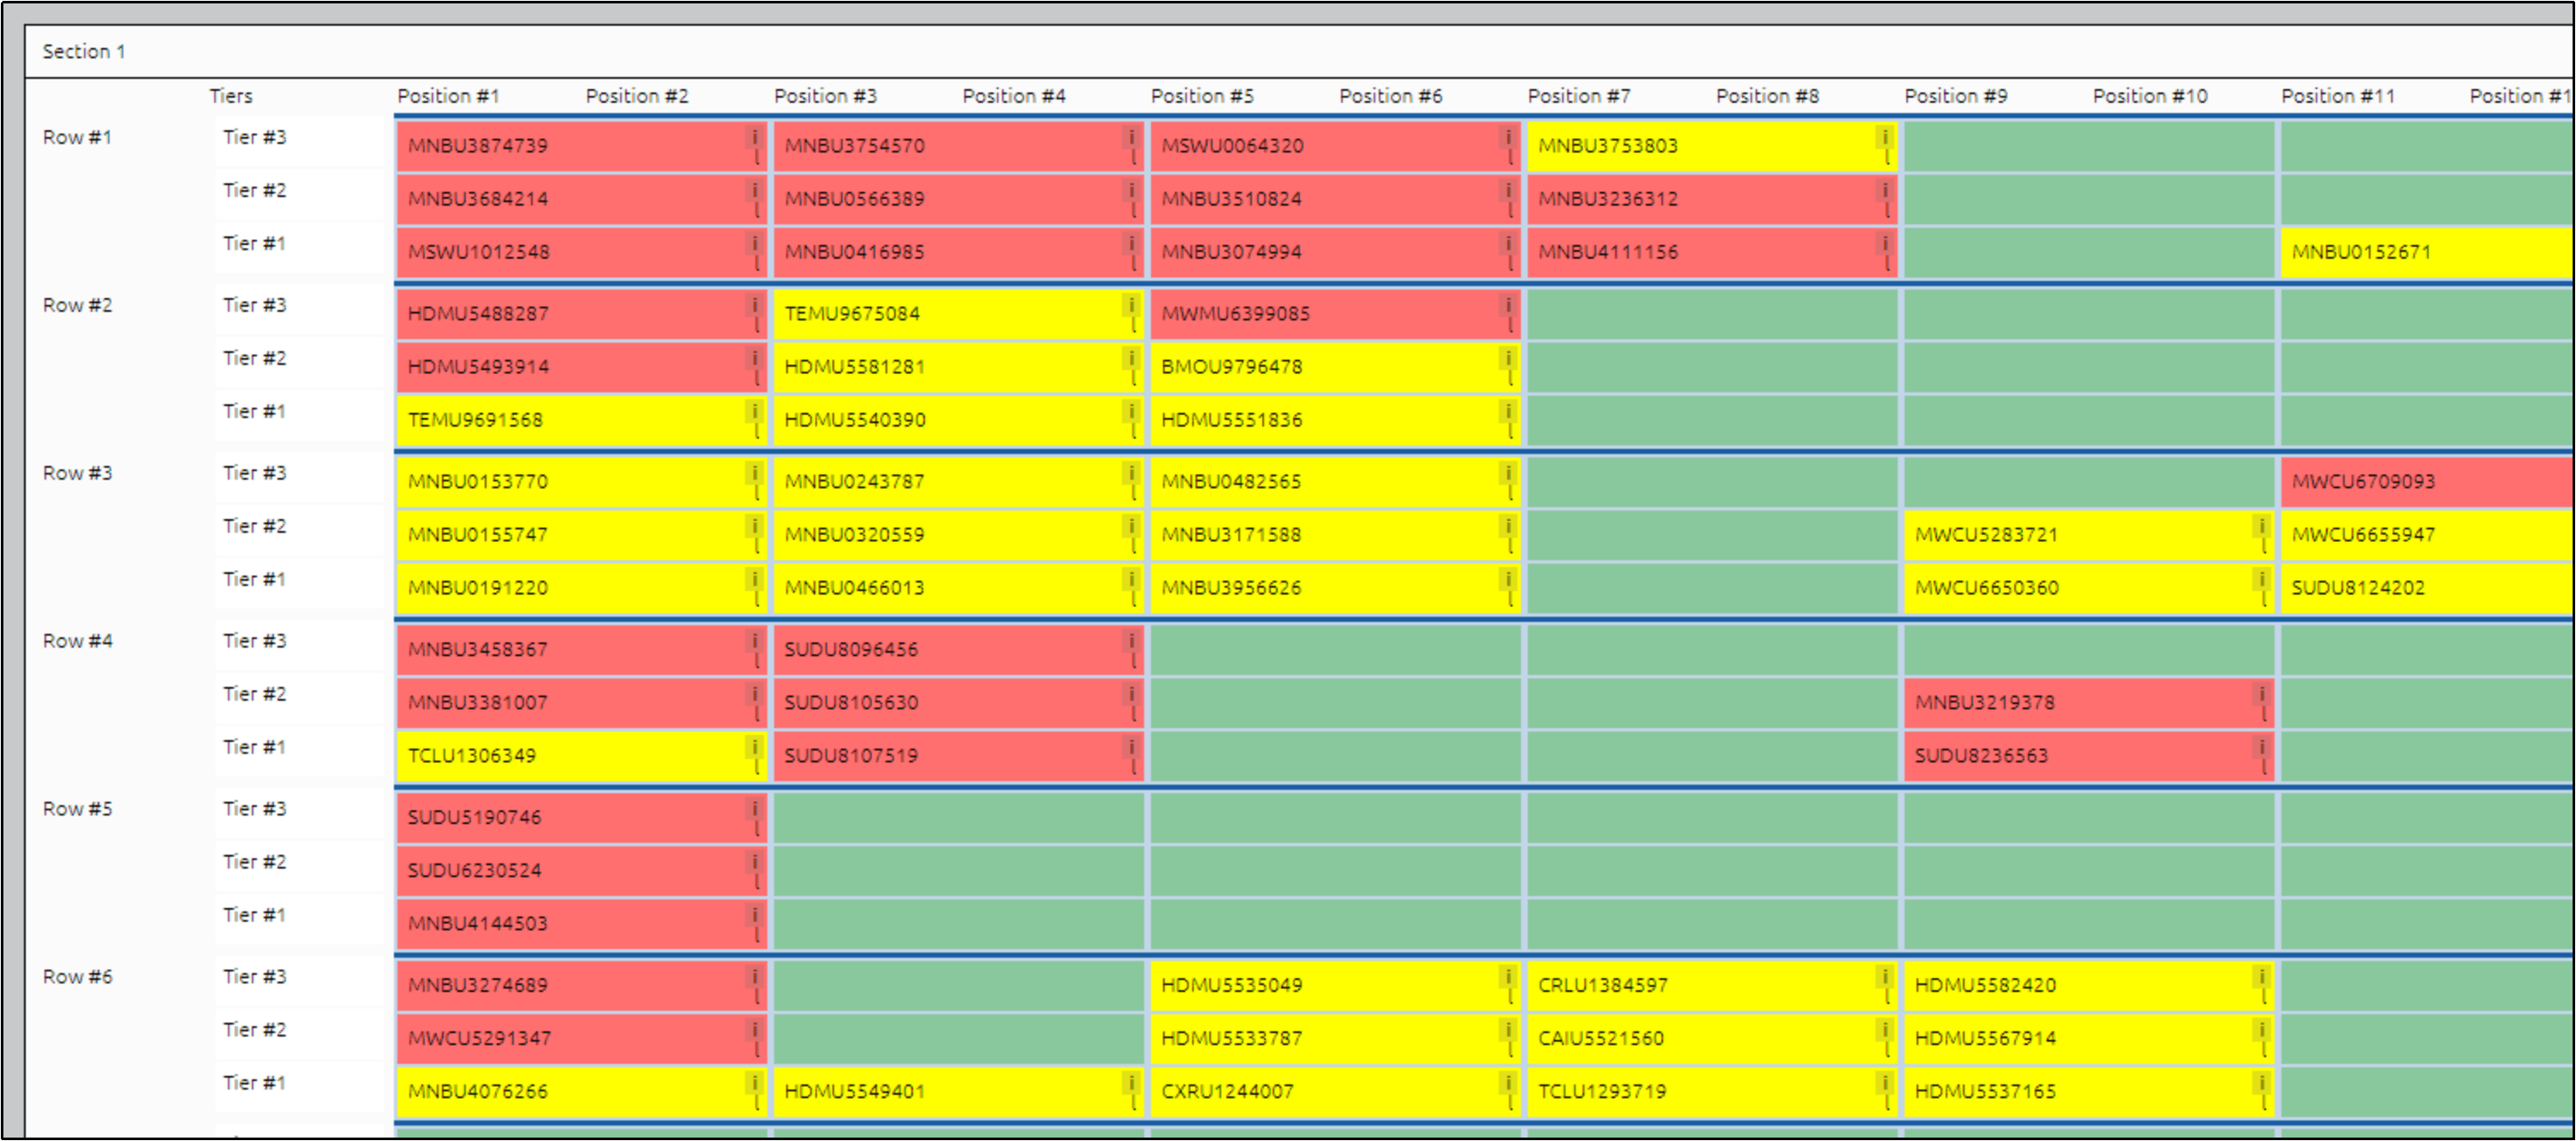Select container MNBU3274689
Viewport: 2576px width, 1141px height.
581,986
